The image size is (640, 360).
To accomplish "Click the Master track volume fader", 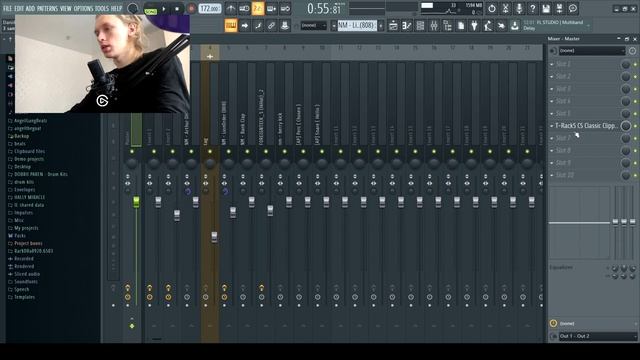I will [136, 202].
